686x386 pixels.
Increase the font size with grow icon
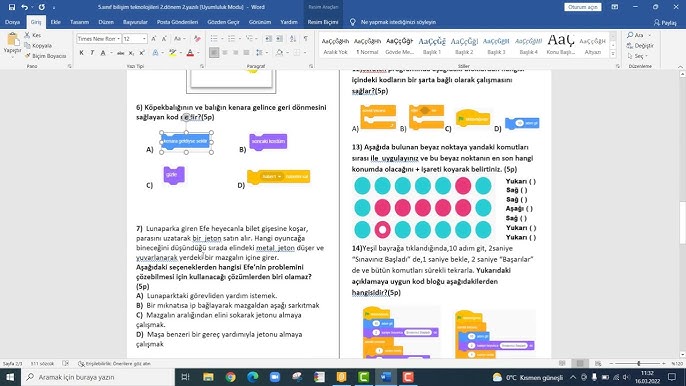pos(154,39)
